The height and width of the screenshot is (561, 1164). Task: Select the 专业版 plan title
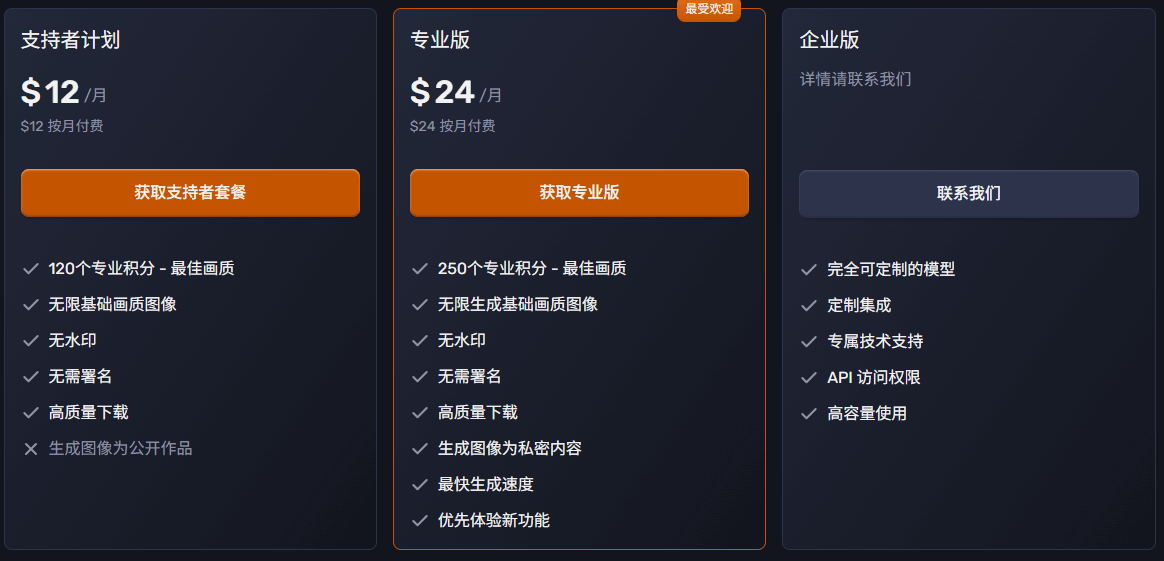tap(440, 41)
